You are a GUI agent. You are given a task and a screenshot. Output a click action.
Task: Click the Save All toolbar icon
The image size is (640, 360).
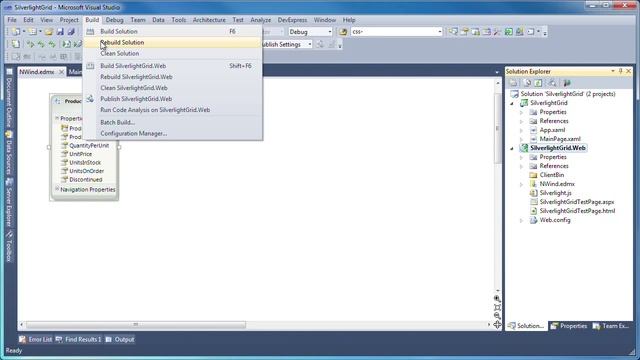[x=71, y=31]
